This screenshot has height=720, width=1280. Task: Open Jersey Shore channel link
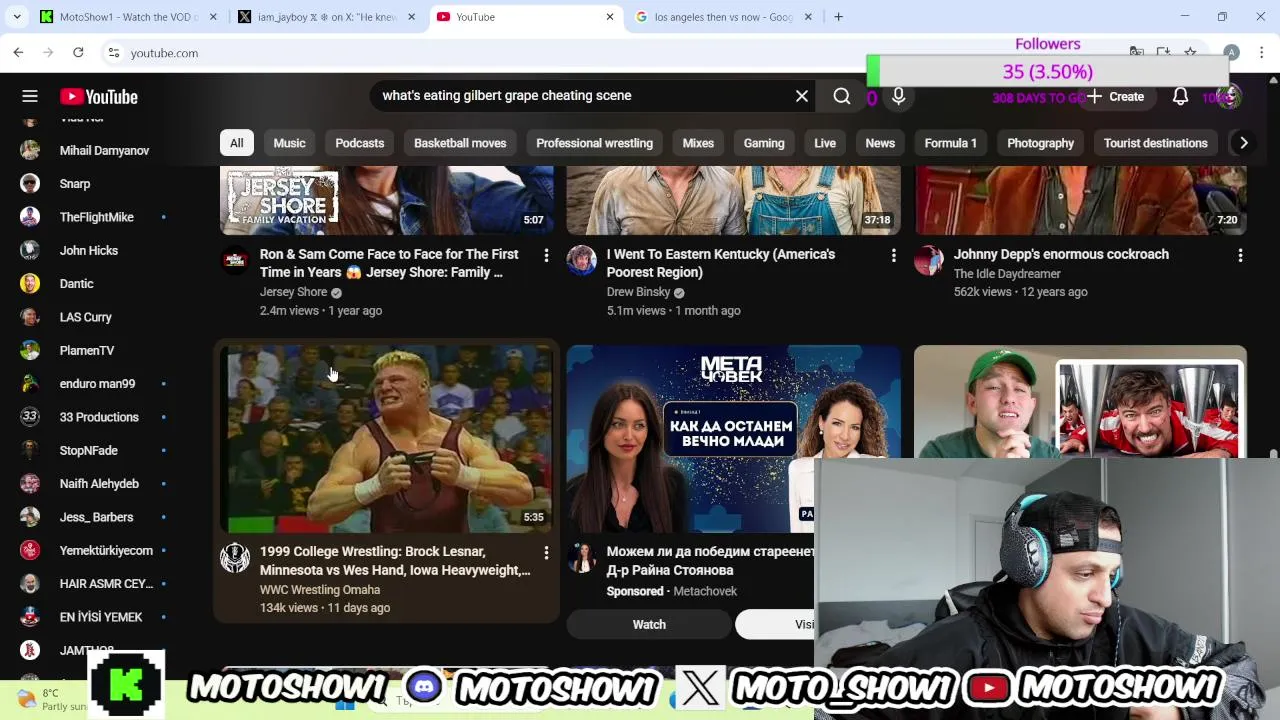(x=293, y=292)
